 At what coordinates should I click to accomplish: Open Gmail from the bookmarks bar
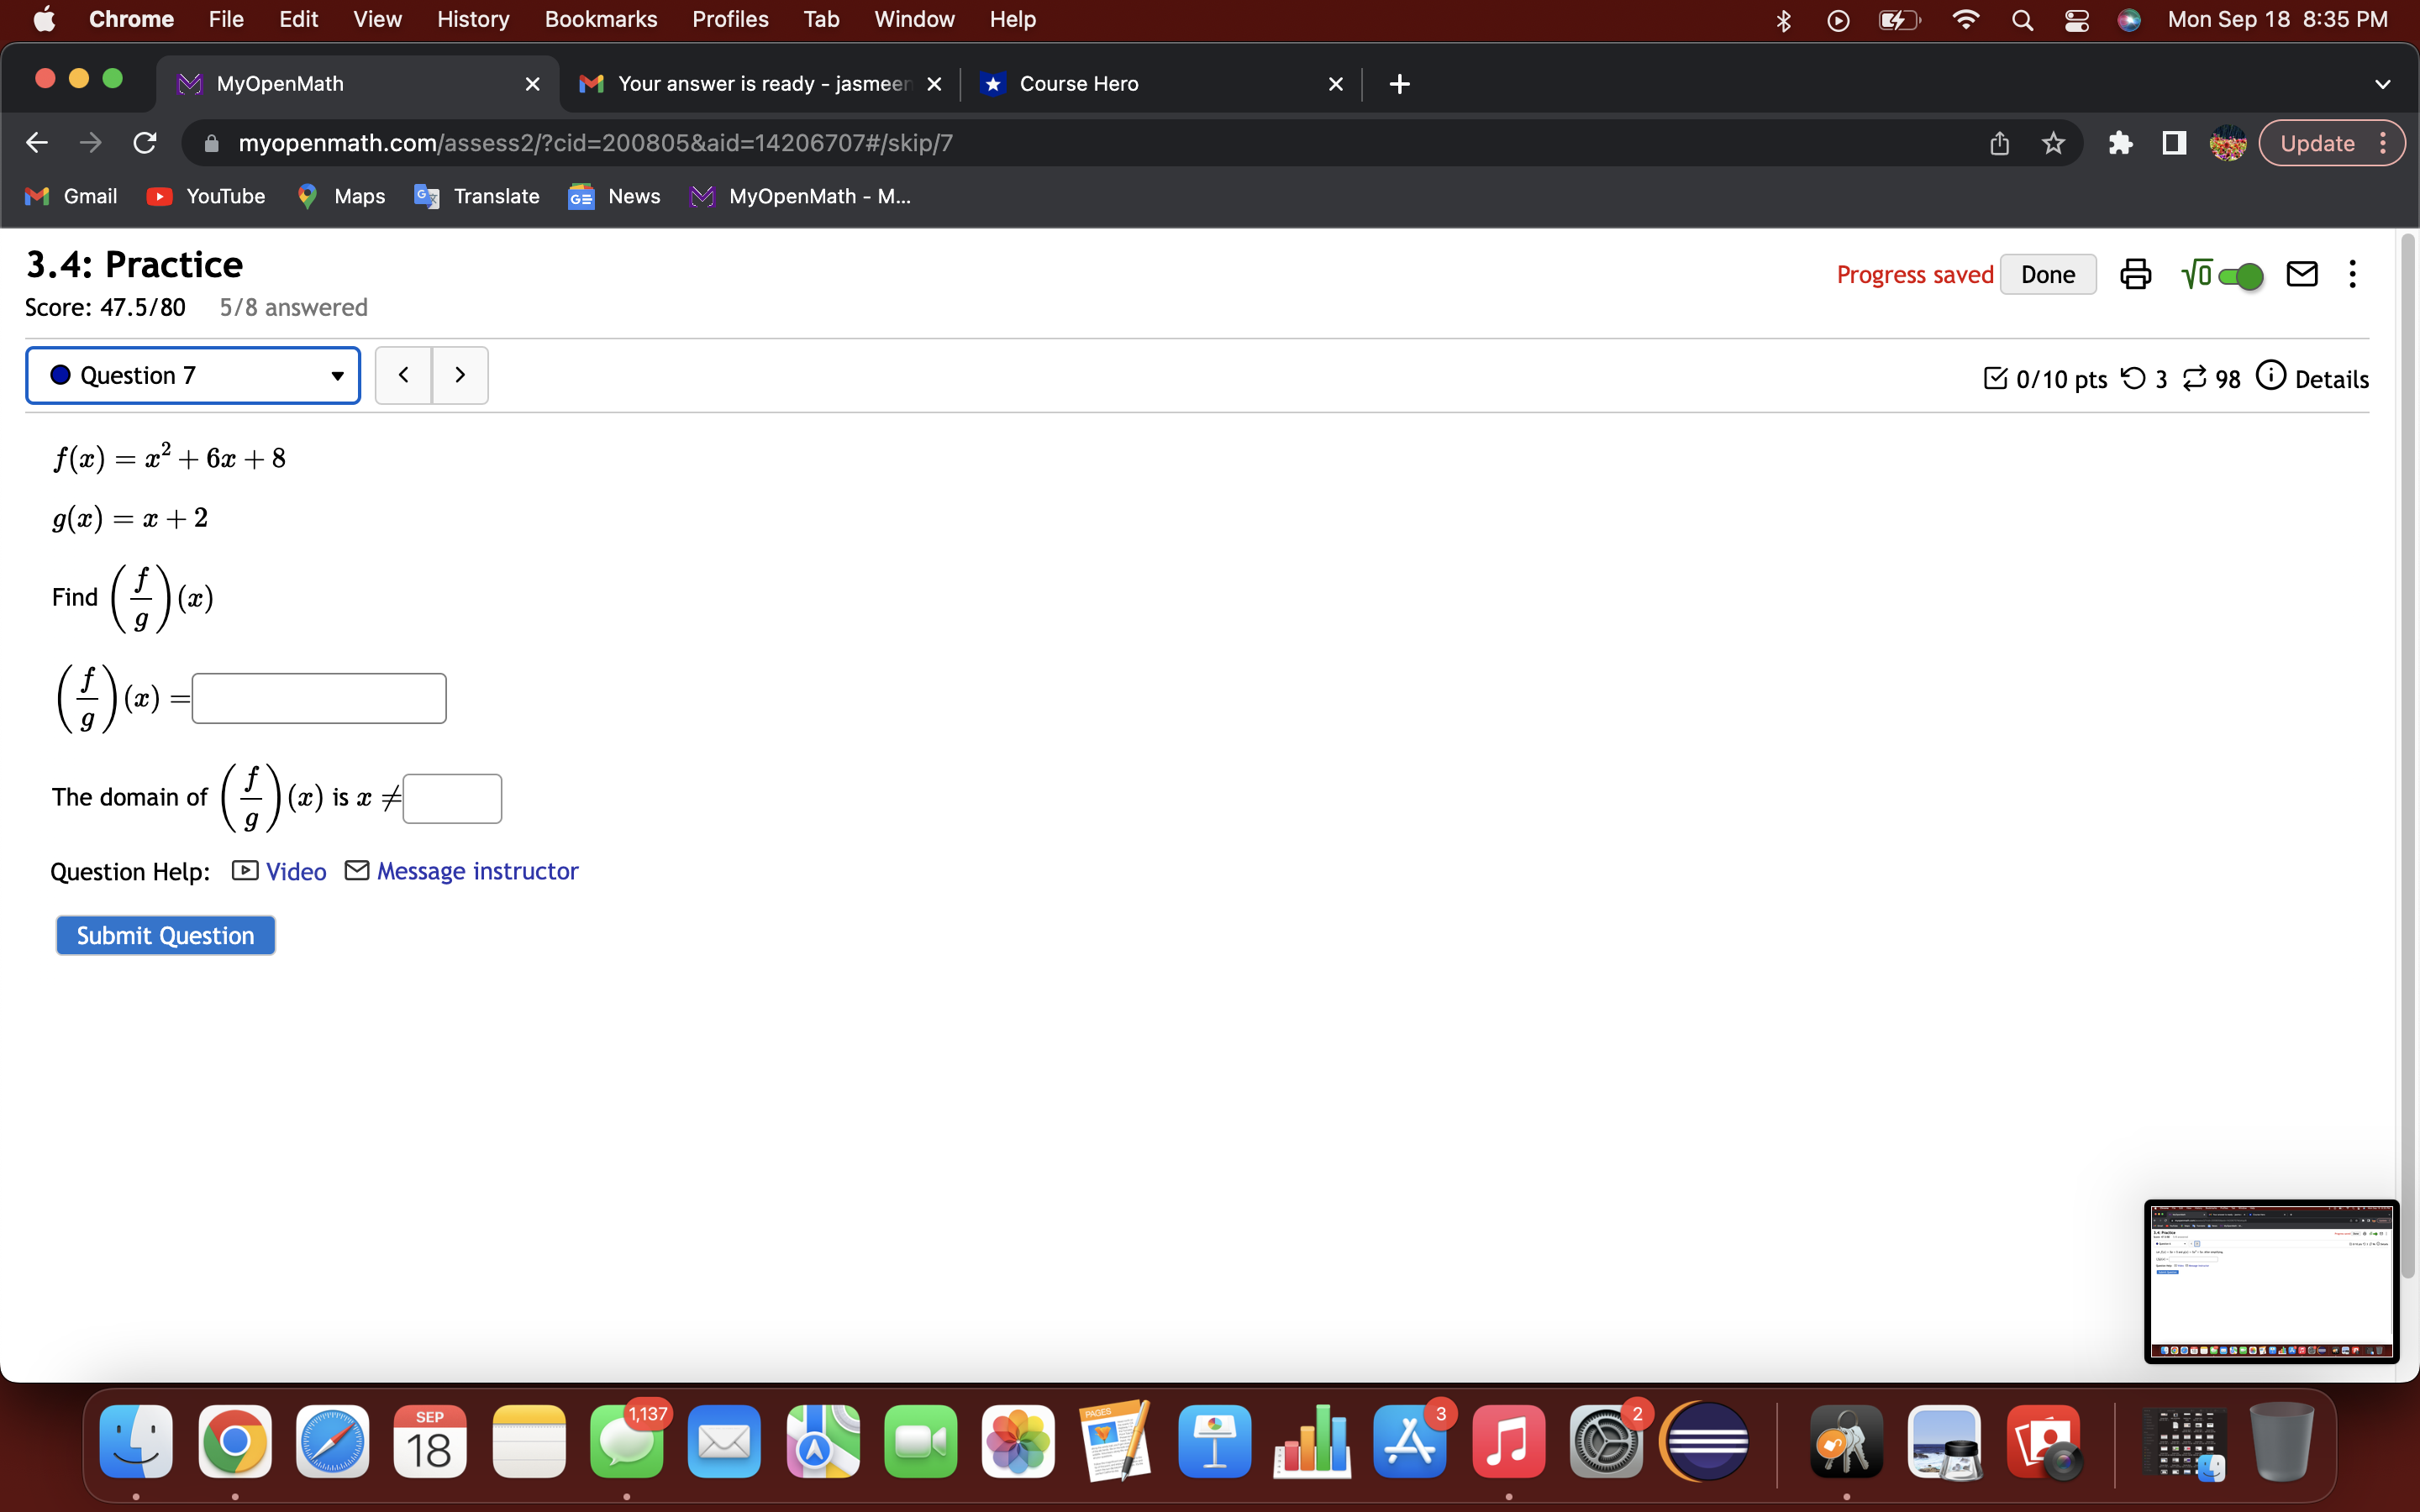[x=70, y=196]
